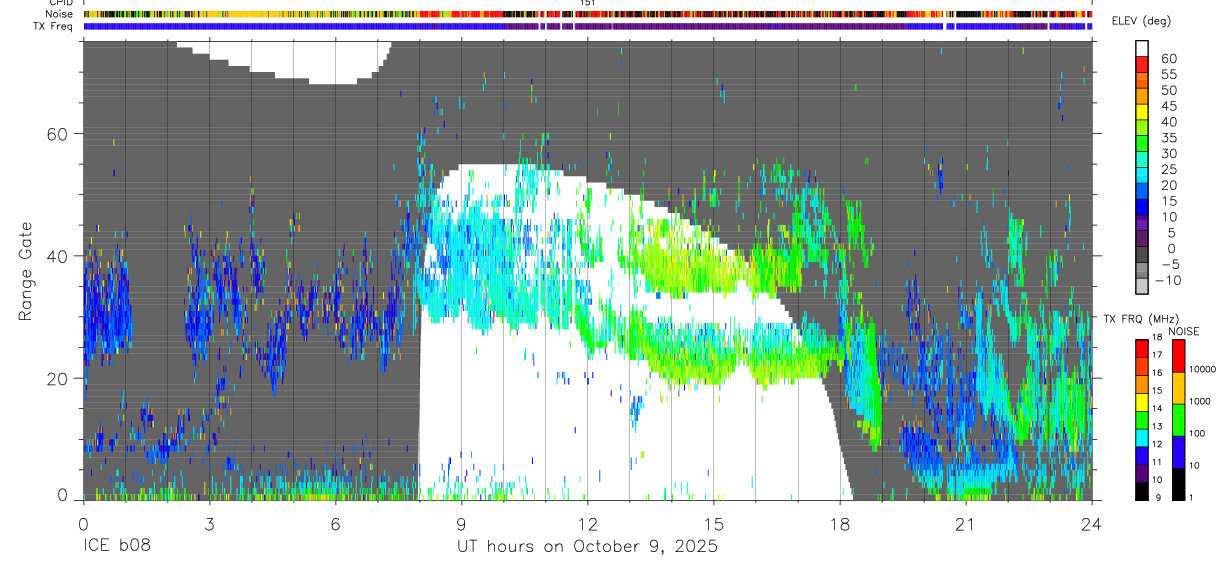Select the 'Range Gate' y-axis label
This screenshot has width=1228, height=567.
click(26, 271)
